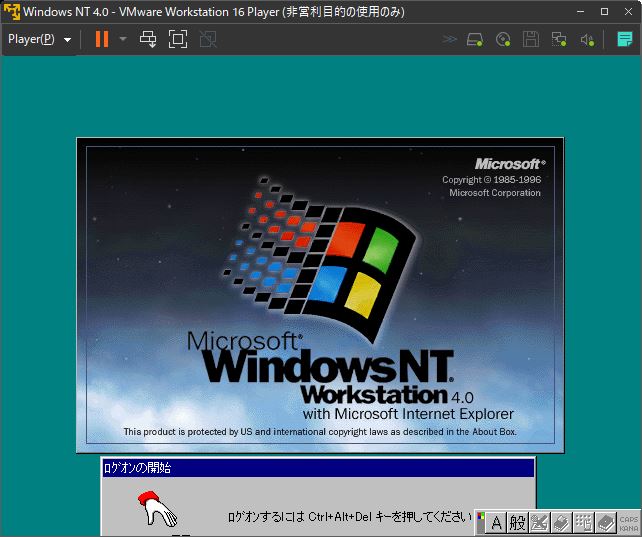
Task: Open the network adapter device icon
Action: (559, 39)
